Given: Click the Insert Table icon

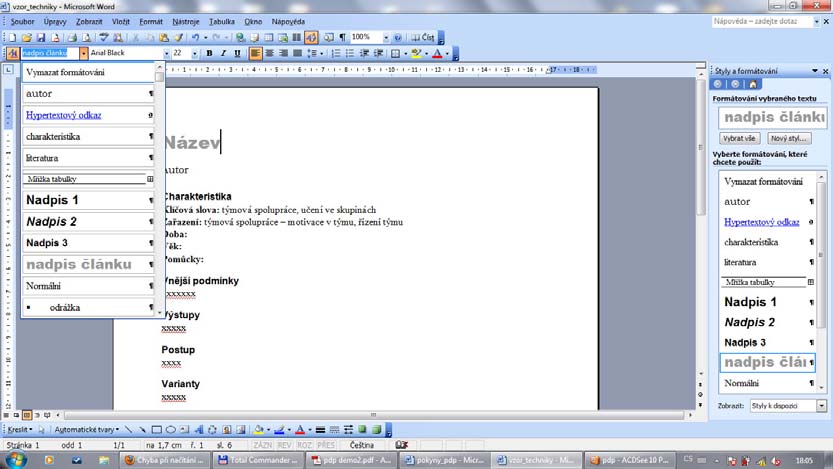Looking at the screenshot, I should click(269, 37).
